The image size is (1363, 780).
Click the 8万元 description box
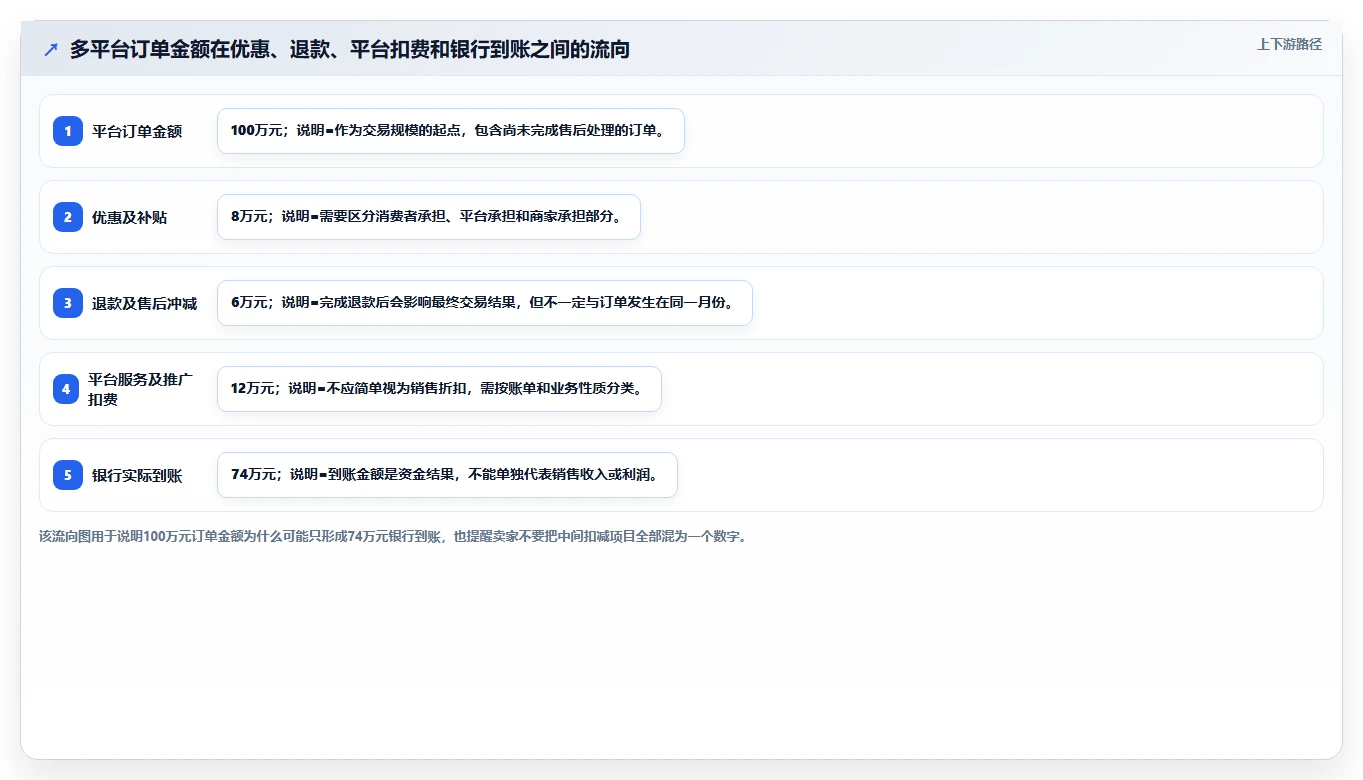(429, 217)
